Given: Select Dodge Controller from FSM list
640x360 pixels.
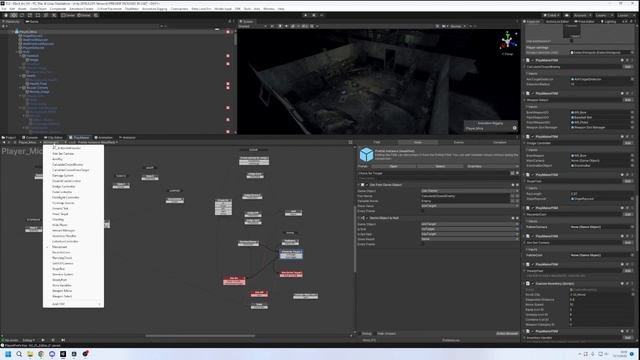Looking at the screenshot, I should [64, 187].
